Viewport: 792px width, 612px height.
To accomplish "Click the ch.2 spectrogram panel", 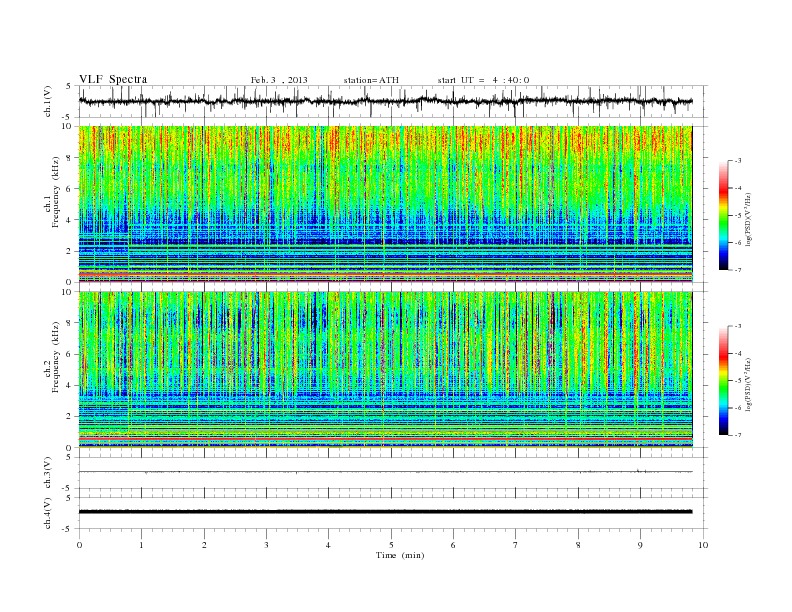I will click(385, 370).
